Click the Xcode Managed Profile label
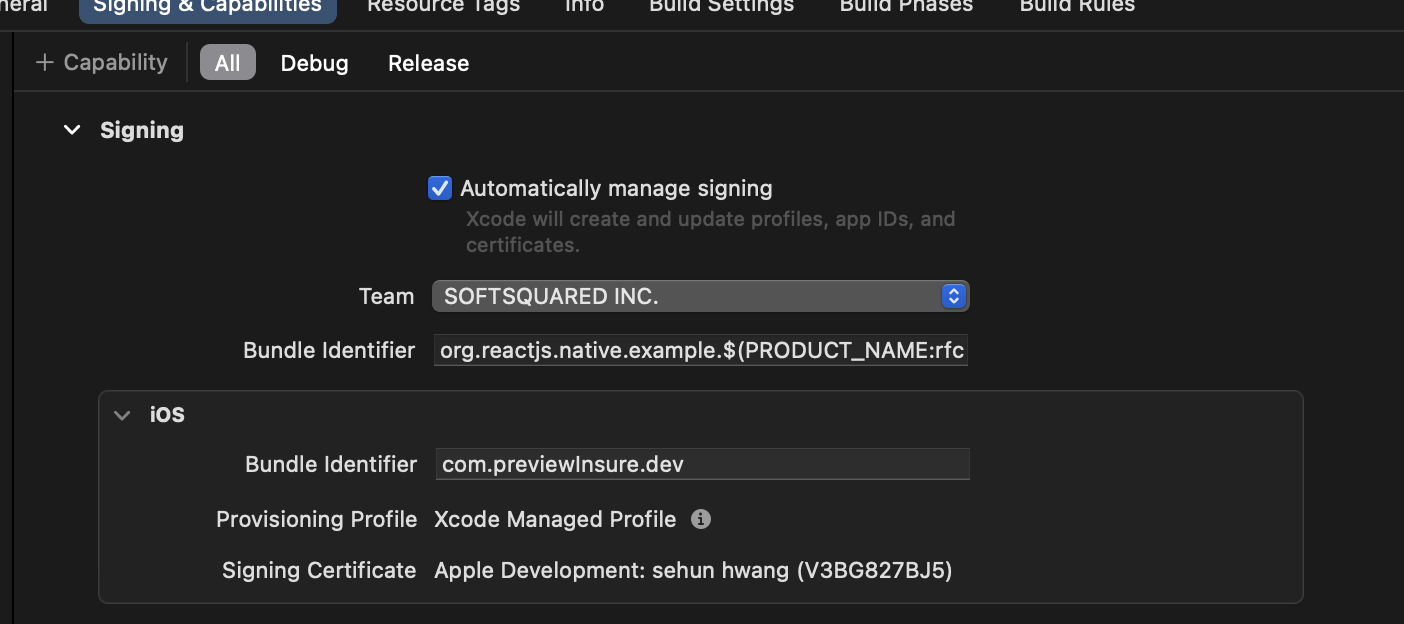This screenshot has width=1404, height=624. [554, 519]
